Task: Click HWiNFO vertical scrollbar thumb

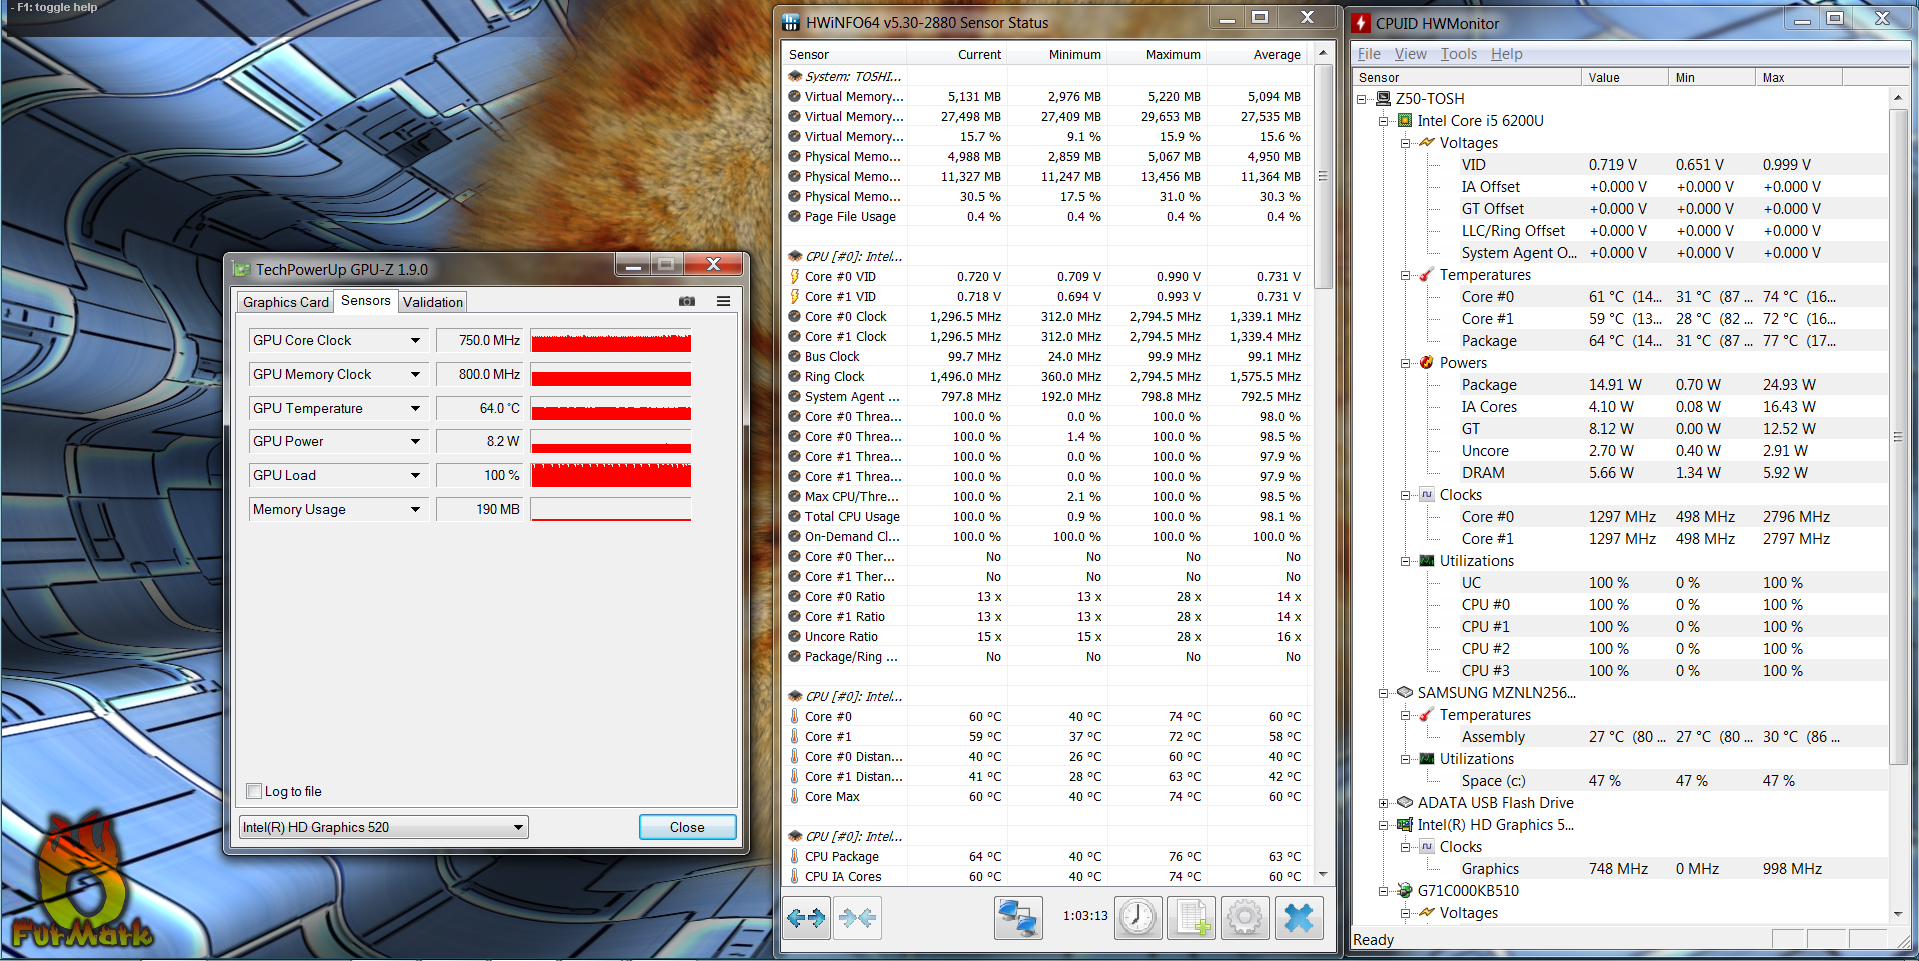Action: pos(1323,177)
